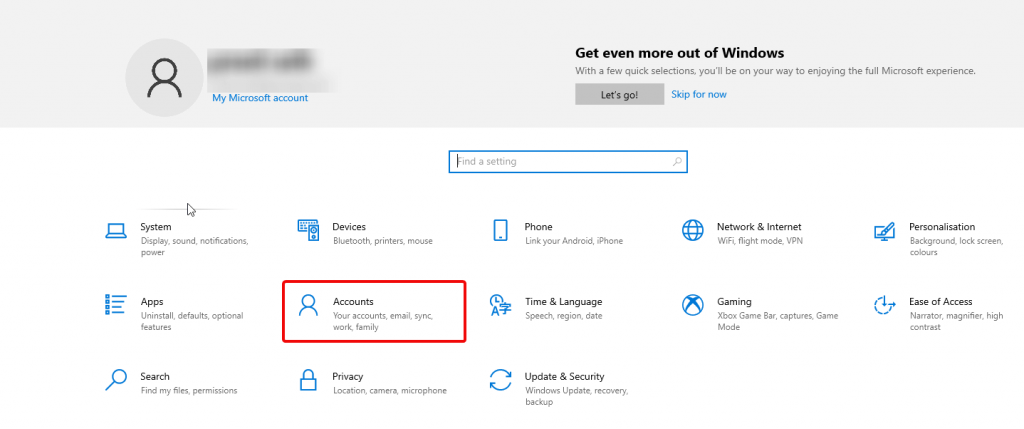1024x429 pixels.
Task: Open the System laptop icon
Action: pyautogui.click(x=116, y=230)
